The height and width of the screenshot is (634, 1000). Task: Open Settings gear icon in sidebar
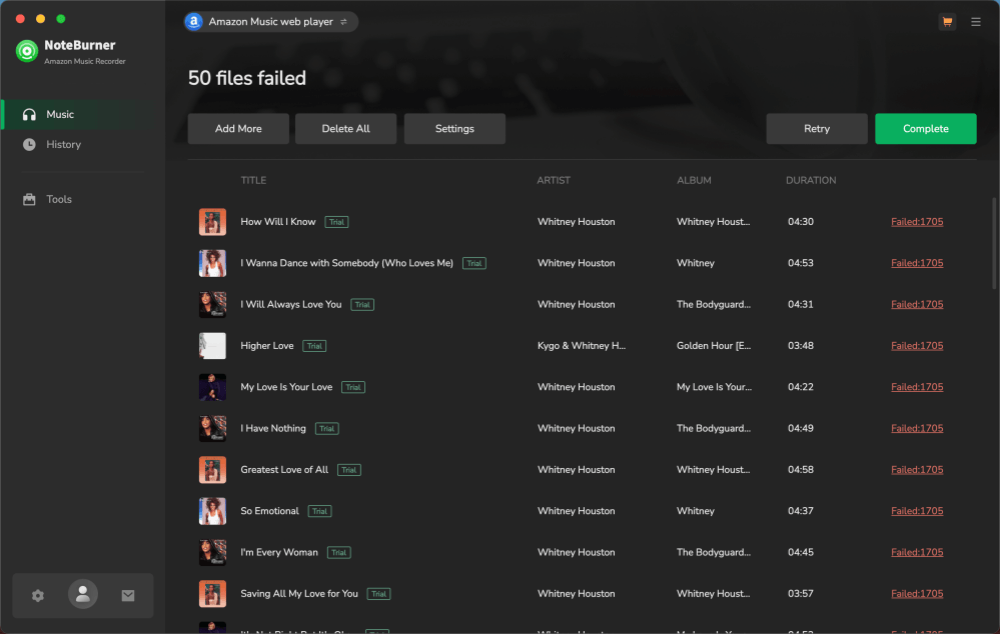tap(38, 595)
